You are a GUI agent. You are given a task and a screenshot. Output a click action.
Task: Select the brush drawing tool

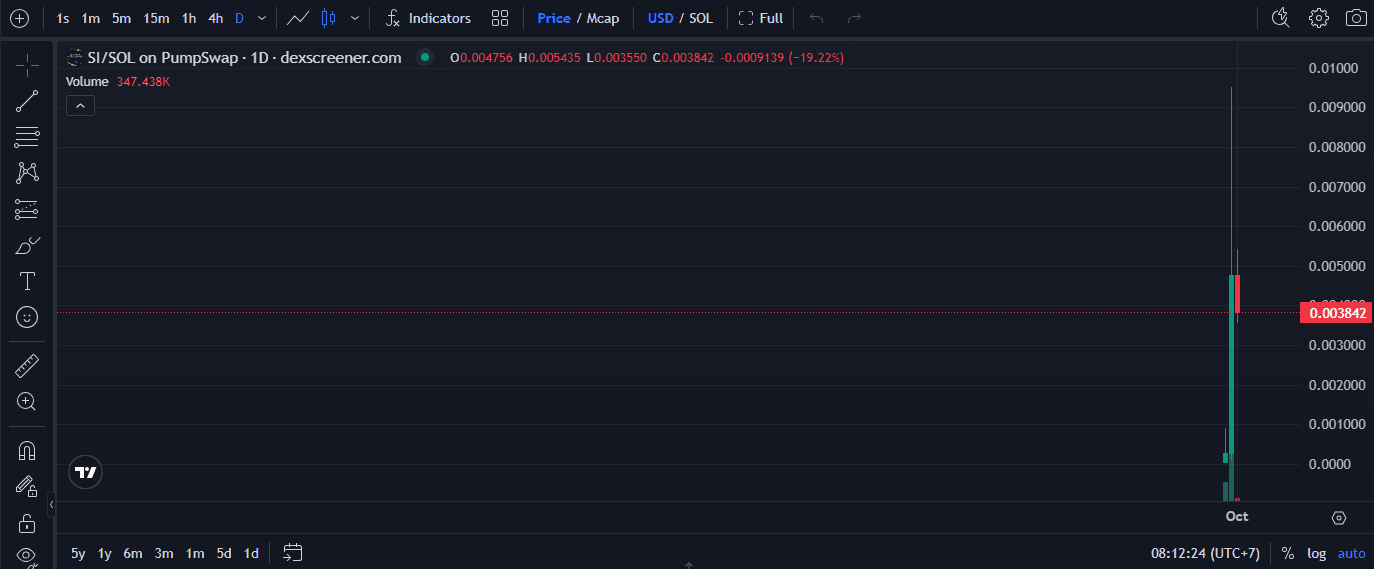tap(27, 245)
